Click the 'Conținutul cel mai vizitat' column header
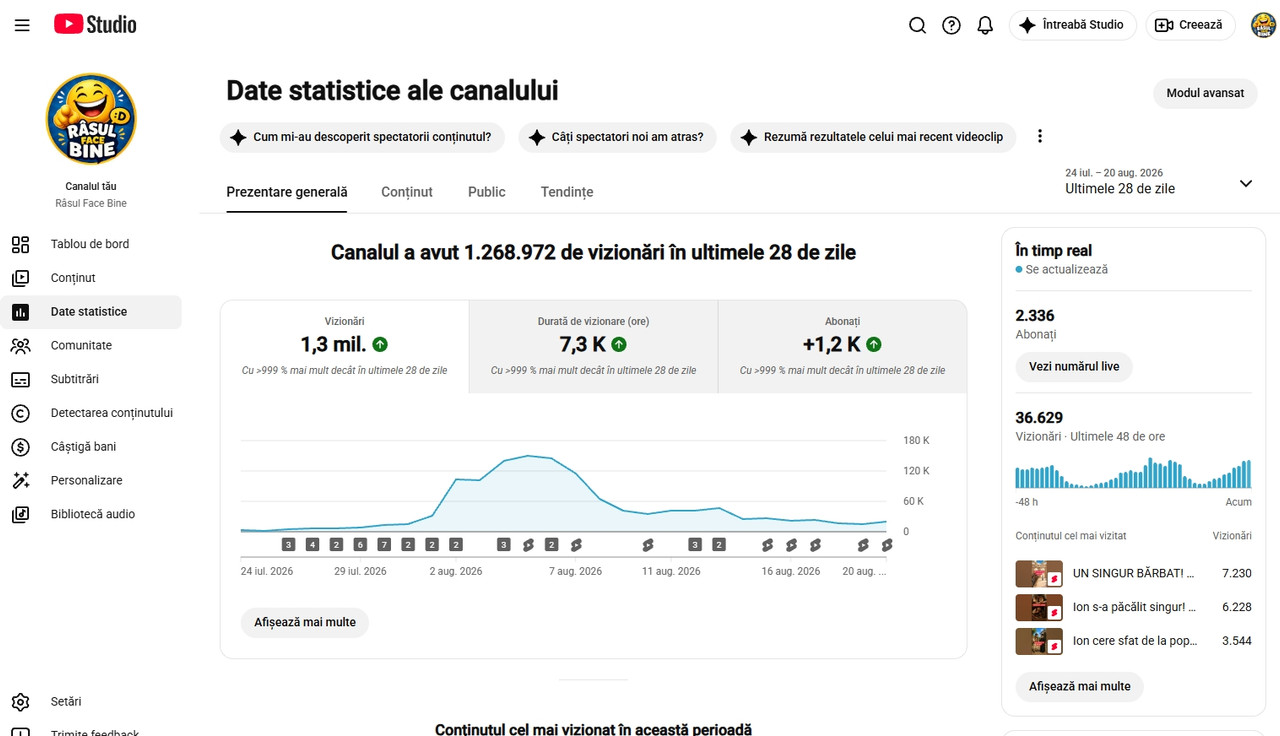Image resolution: width=1280 pixels, height=736 pixels. pos(1071,536)
